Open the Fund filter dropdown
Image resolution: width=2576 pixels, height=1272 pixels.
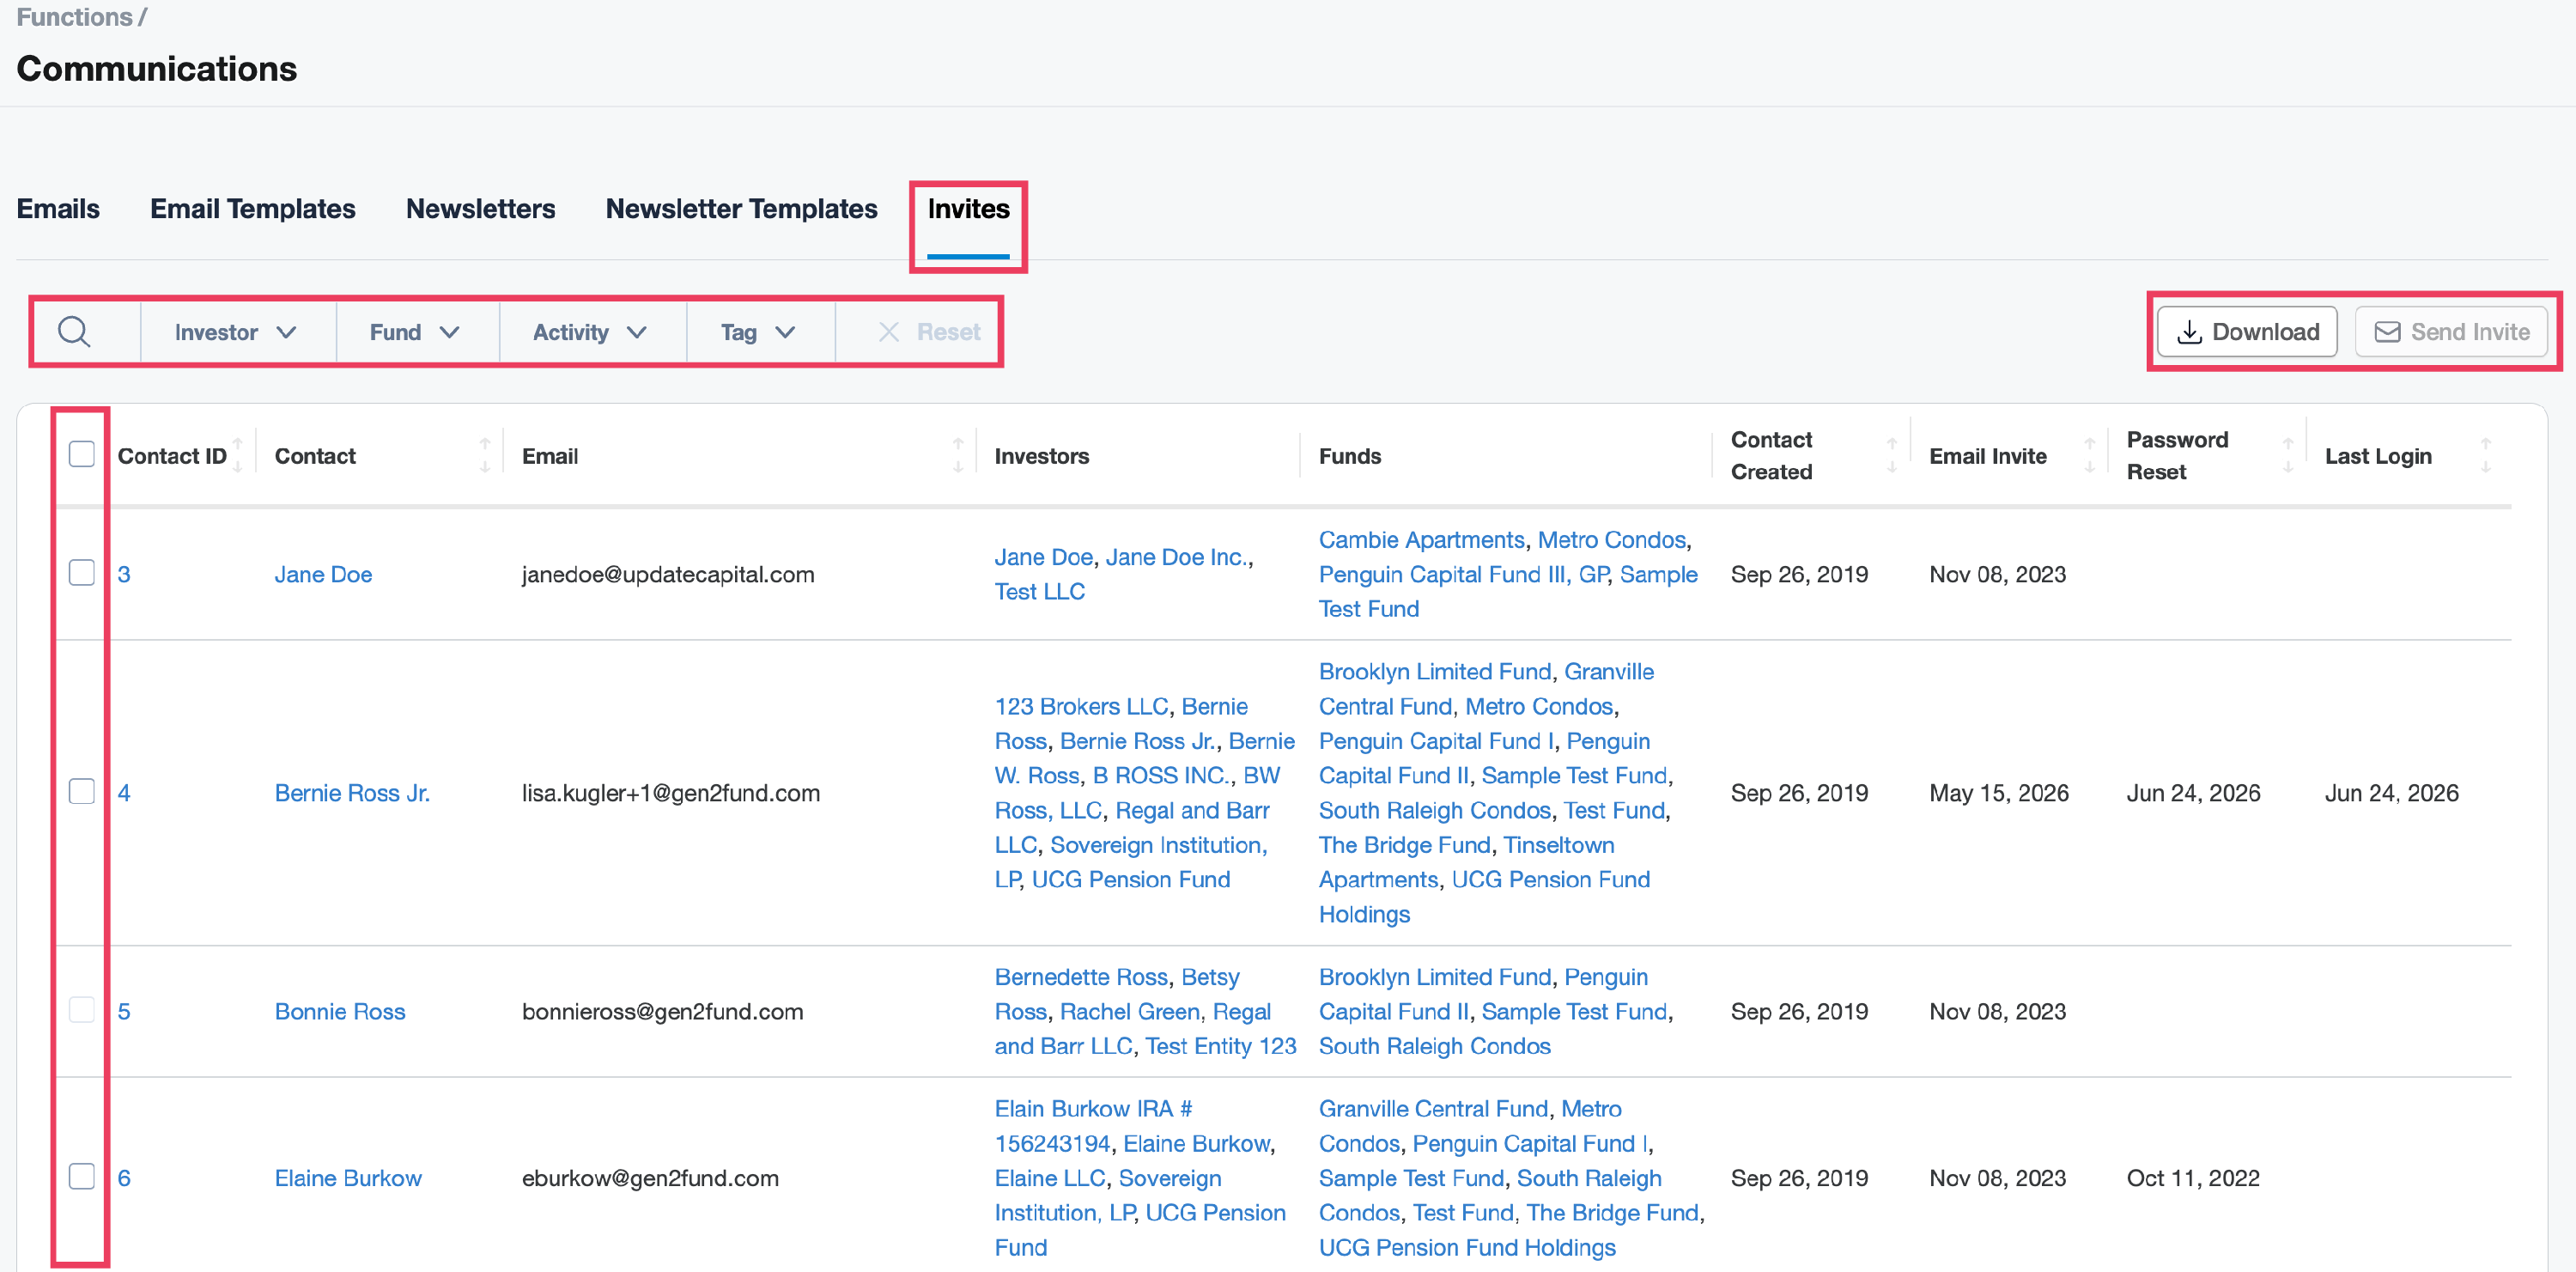click(x=416, y=332)
